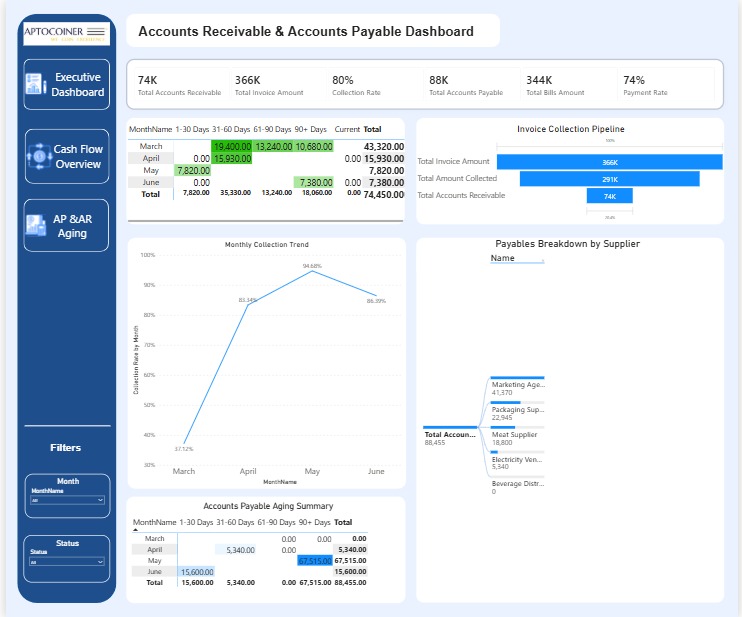Screen dimensions: 742x617
Task: Select the 10,680.00 March cell
Action: pyautogui.click(x=314, y=147)
